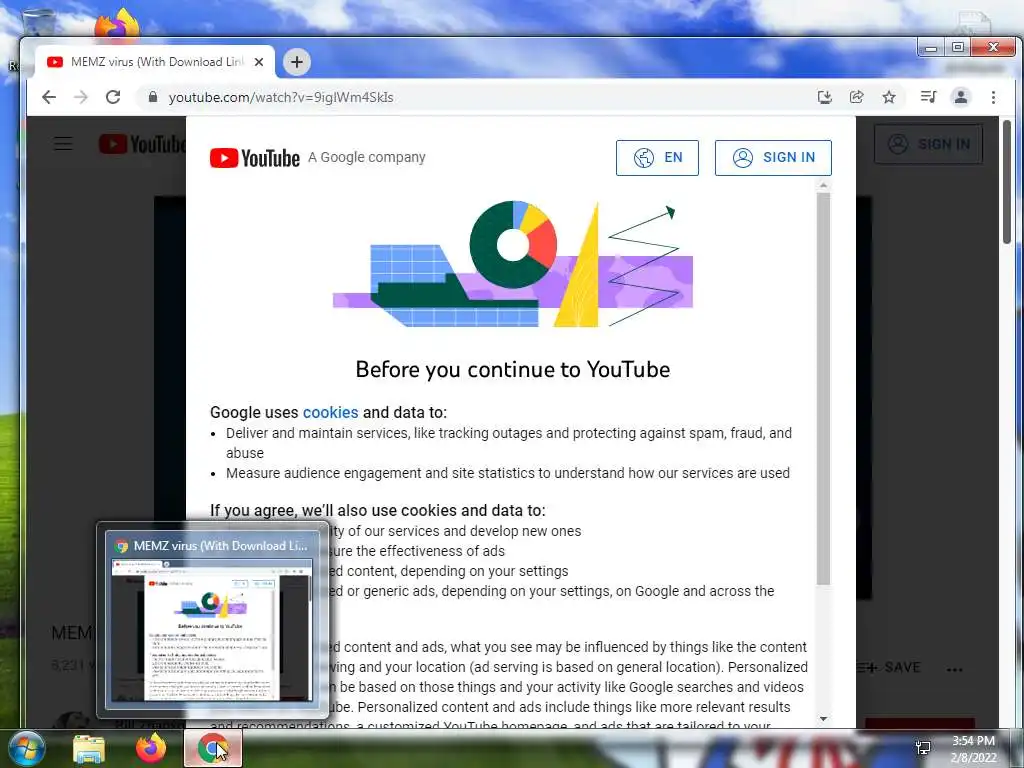Go back using the browser back arrow
The image size is (1024, 768).
[49, 97]
